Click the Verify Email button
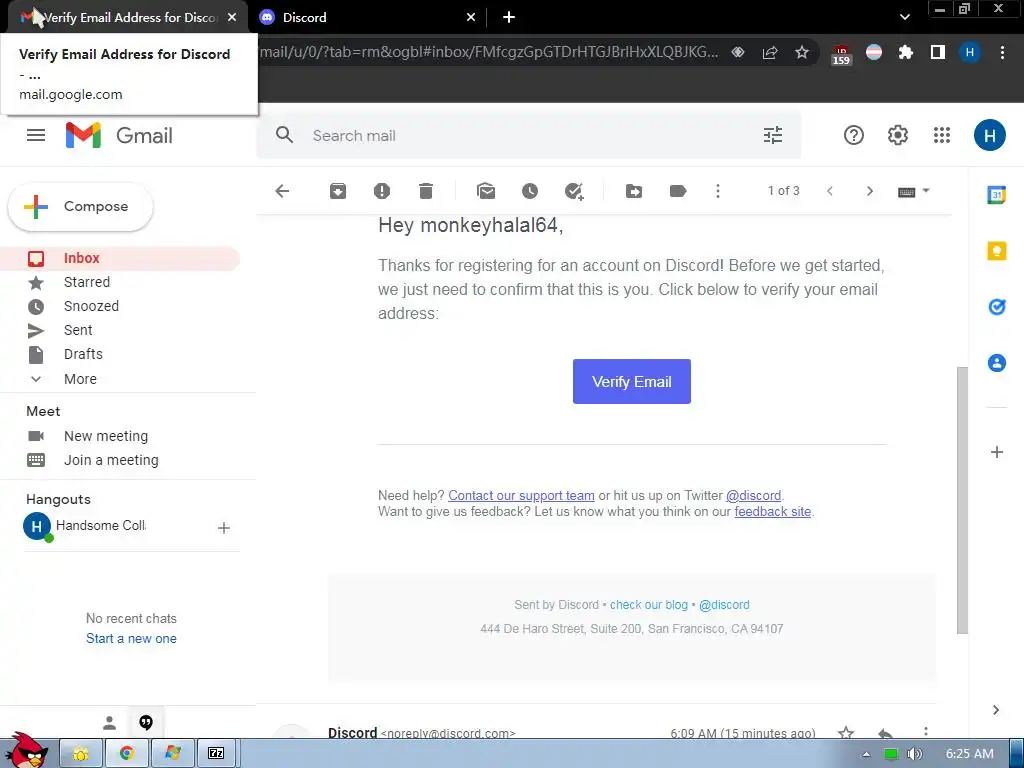The image size is (1024, 768). [632, 381]
